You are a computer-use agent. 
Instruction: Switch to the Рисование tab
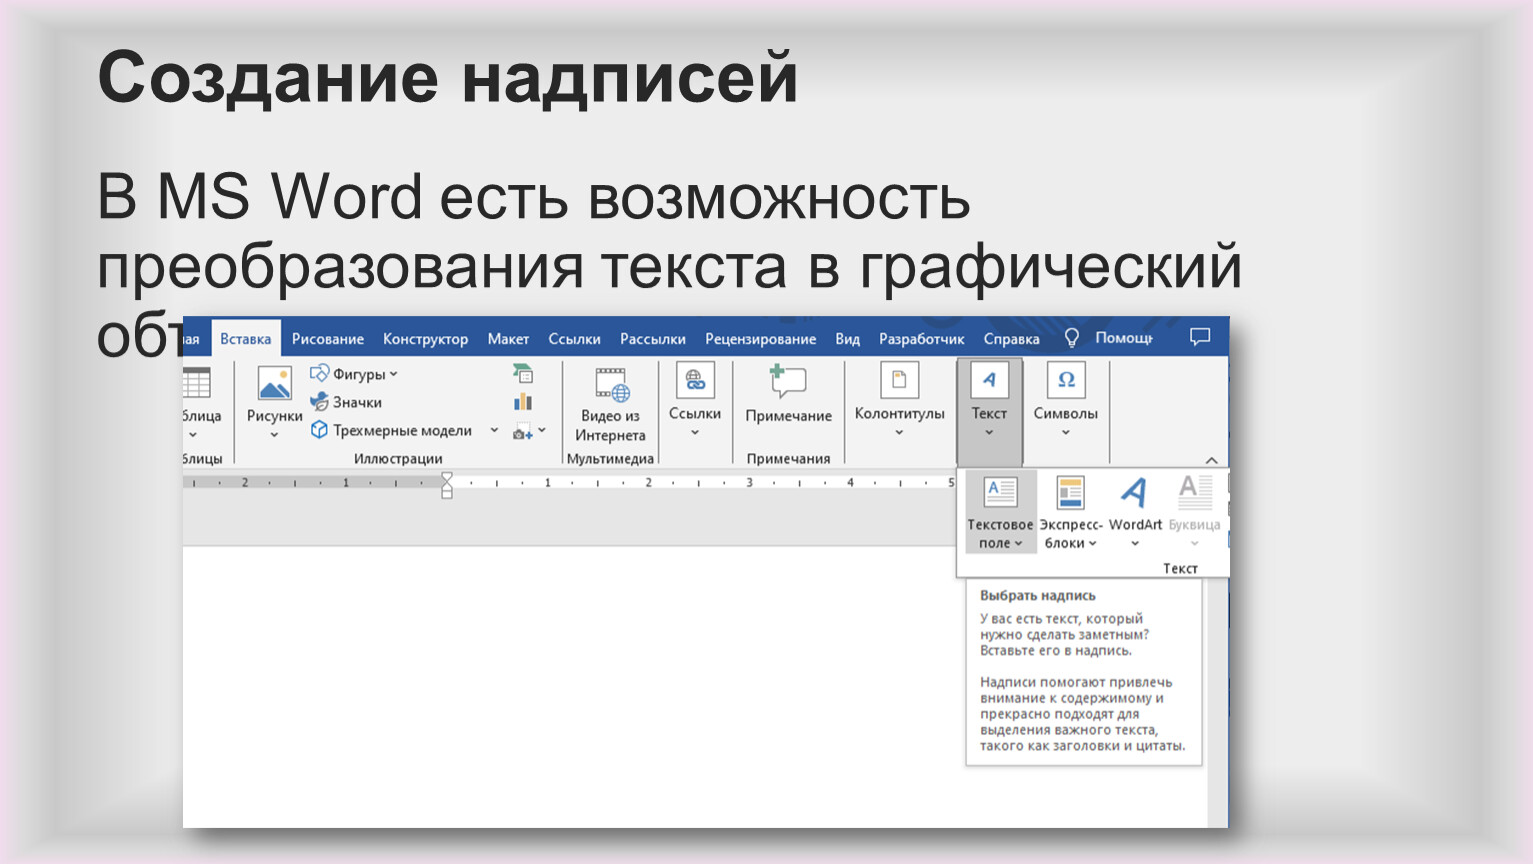pyautogui.click(x=328, y=339)
